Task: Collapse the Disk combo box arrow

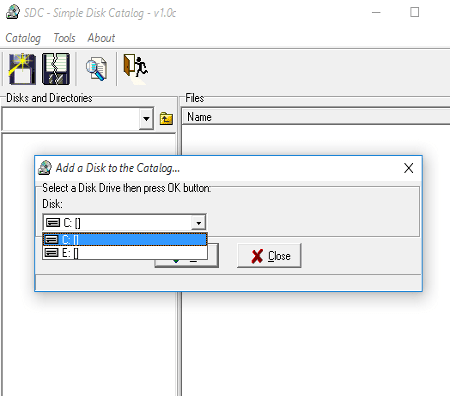Action: click(x=199, y=223)
